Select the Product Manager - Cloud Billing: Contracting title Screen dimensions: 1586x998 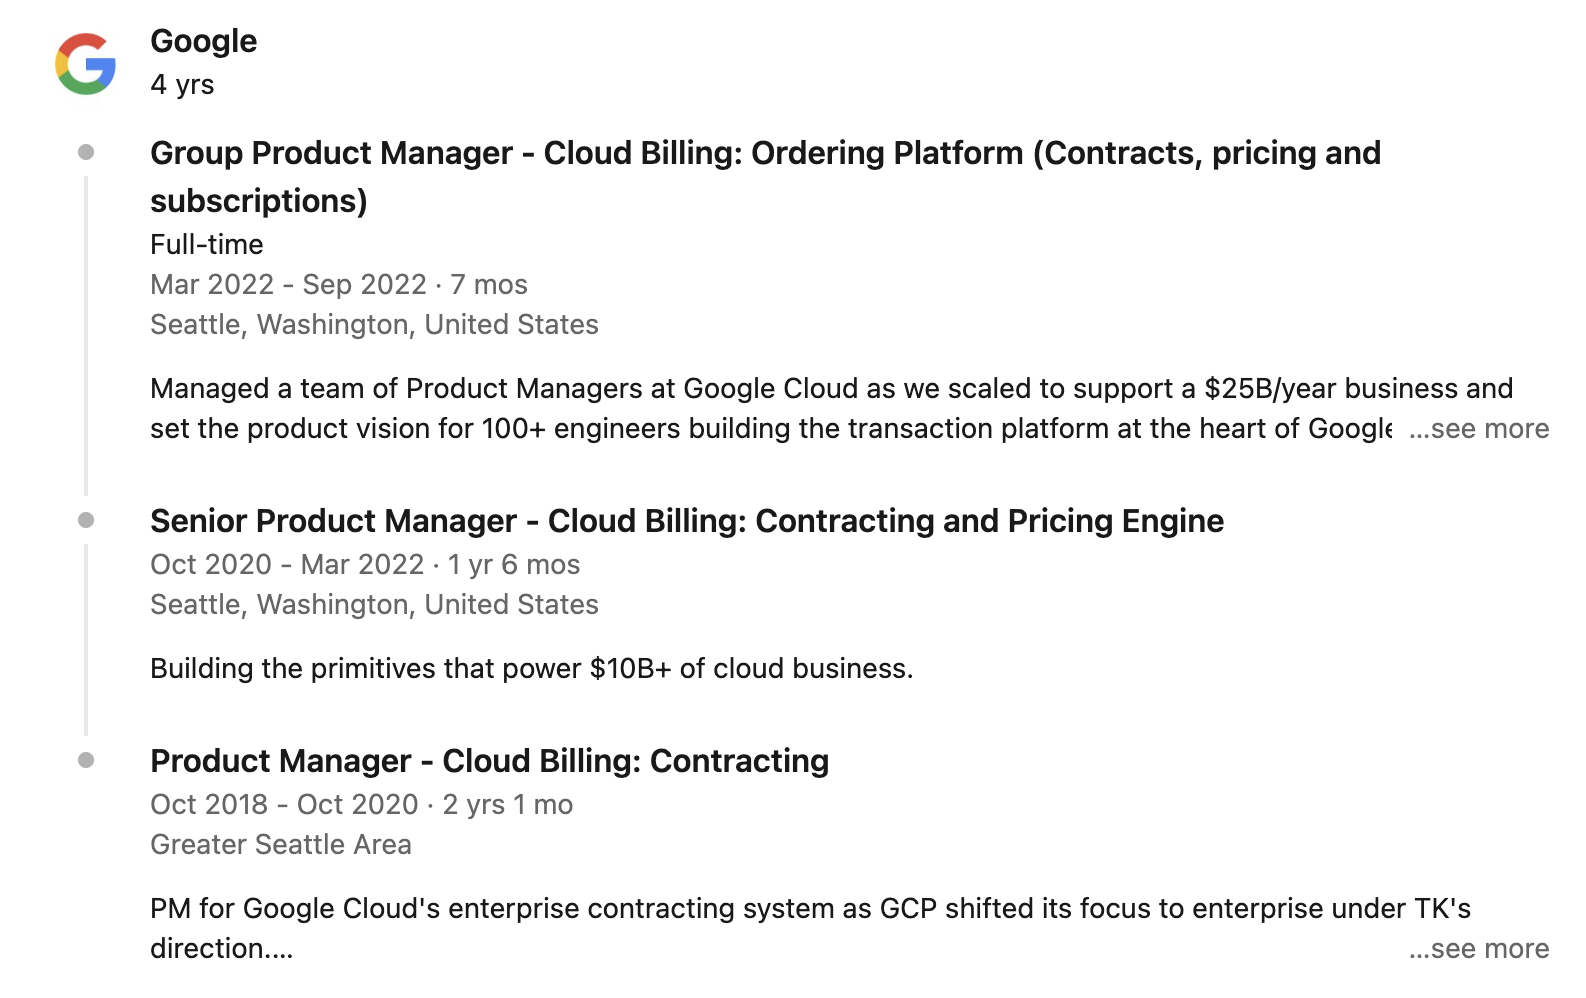(x=489, y=761)
